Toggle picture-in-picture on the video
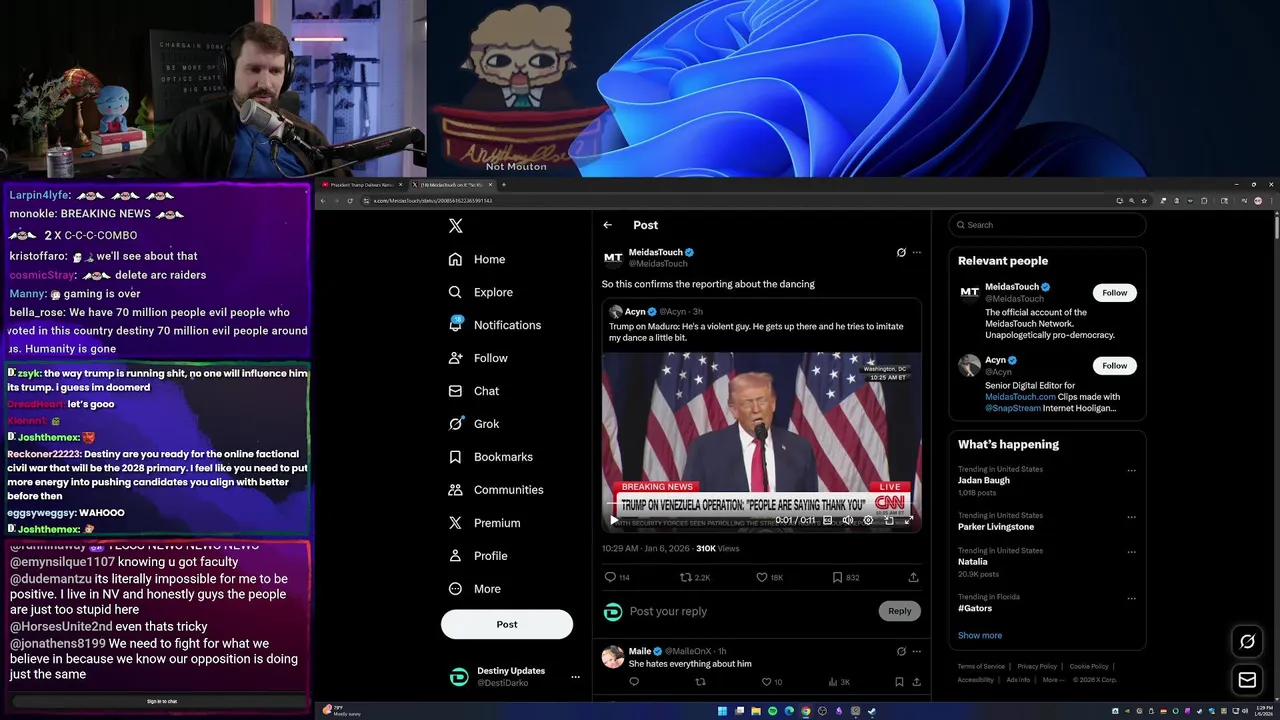The width and height of the screenshot is (1280, 720). point(888,520)
